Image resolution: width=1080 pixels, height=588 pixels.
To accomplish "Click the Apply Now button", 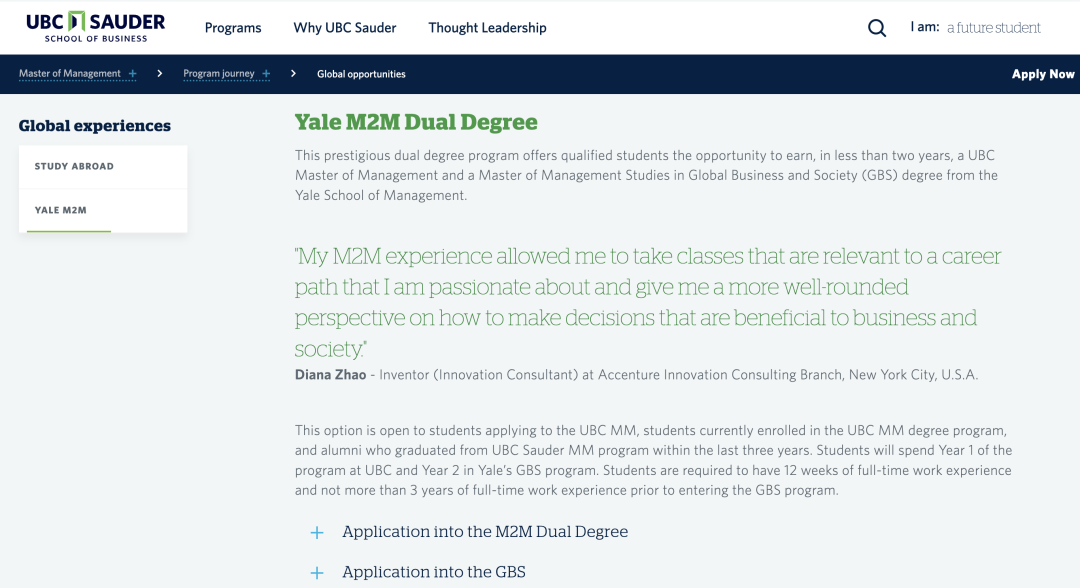I will click(x=1043, y=74).
